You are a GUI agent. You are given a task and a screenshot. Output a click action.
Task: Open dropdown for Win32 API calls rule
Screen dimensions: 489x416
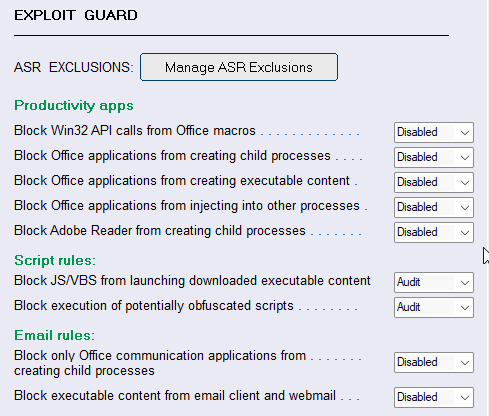click(x=434, y=132)
